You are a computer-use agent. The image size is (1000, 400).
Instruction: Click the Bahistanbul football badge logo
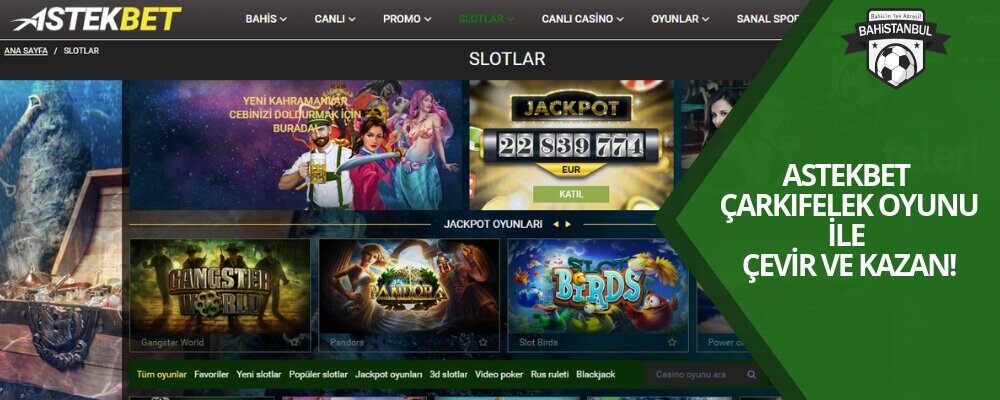895,47
